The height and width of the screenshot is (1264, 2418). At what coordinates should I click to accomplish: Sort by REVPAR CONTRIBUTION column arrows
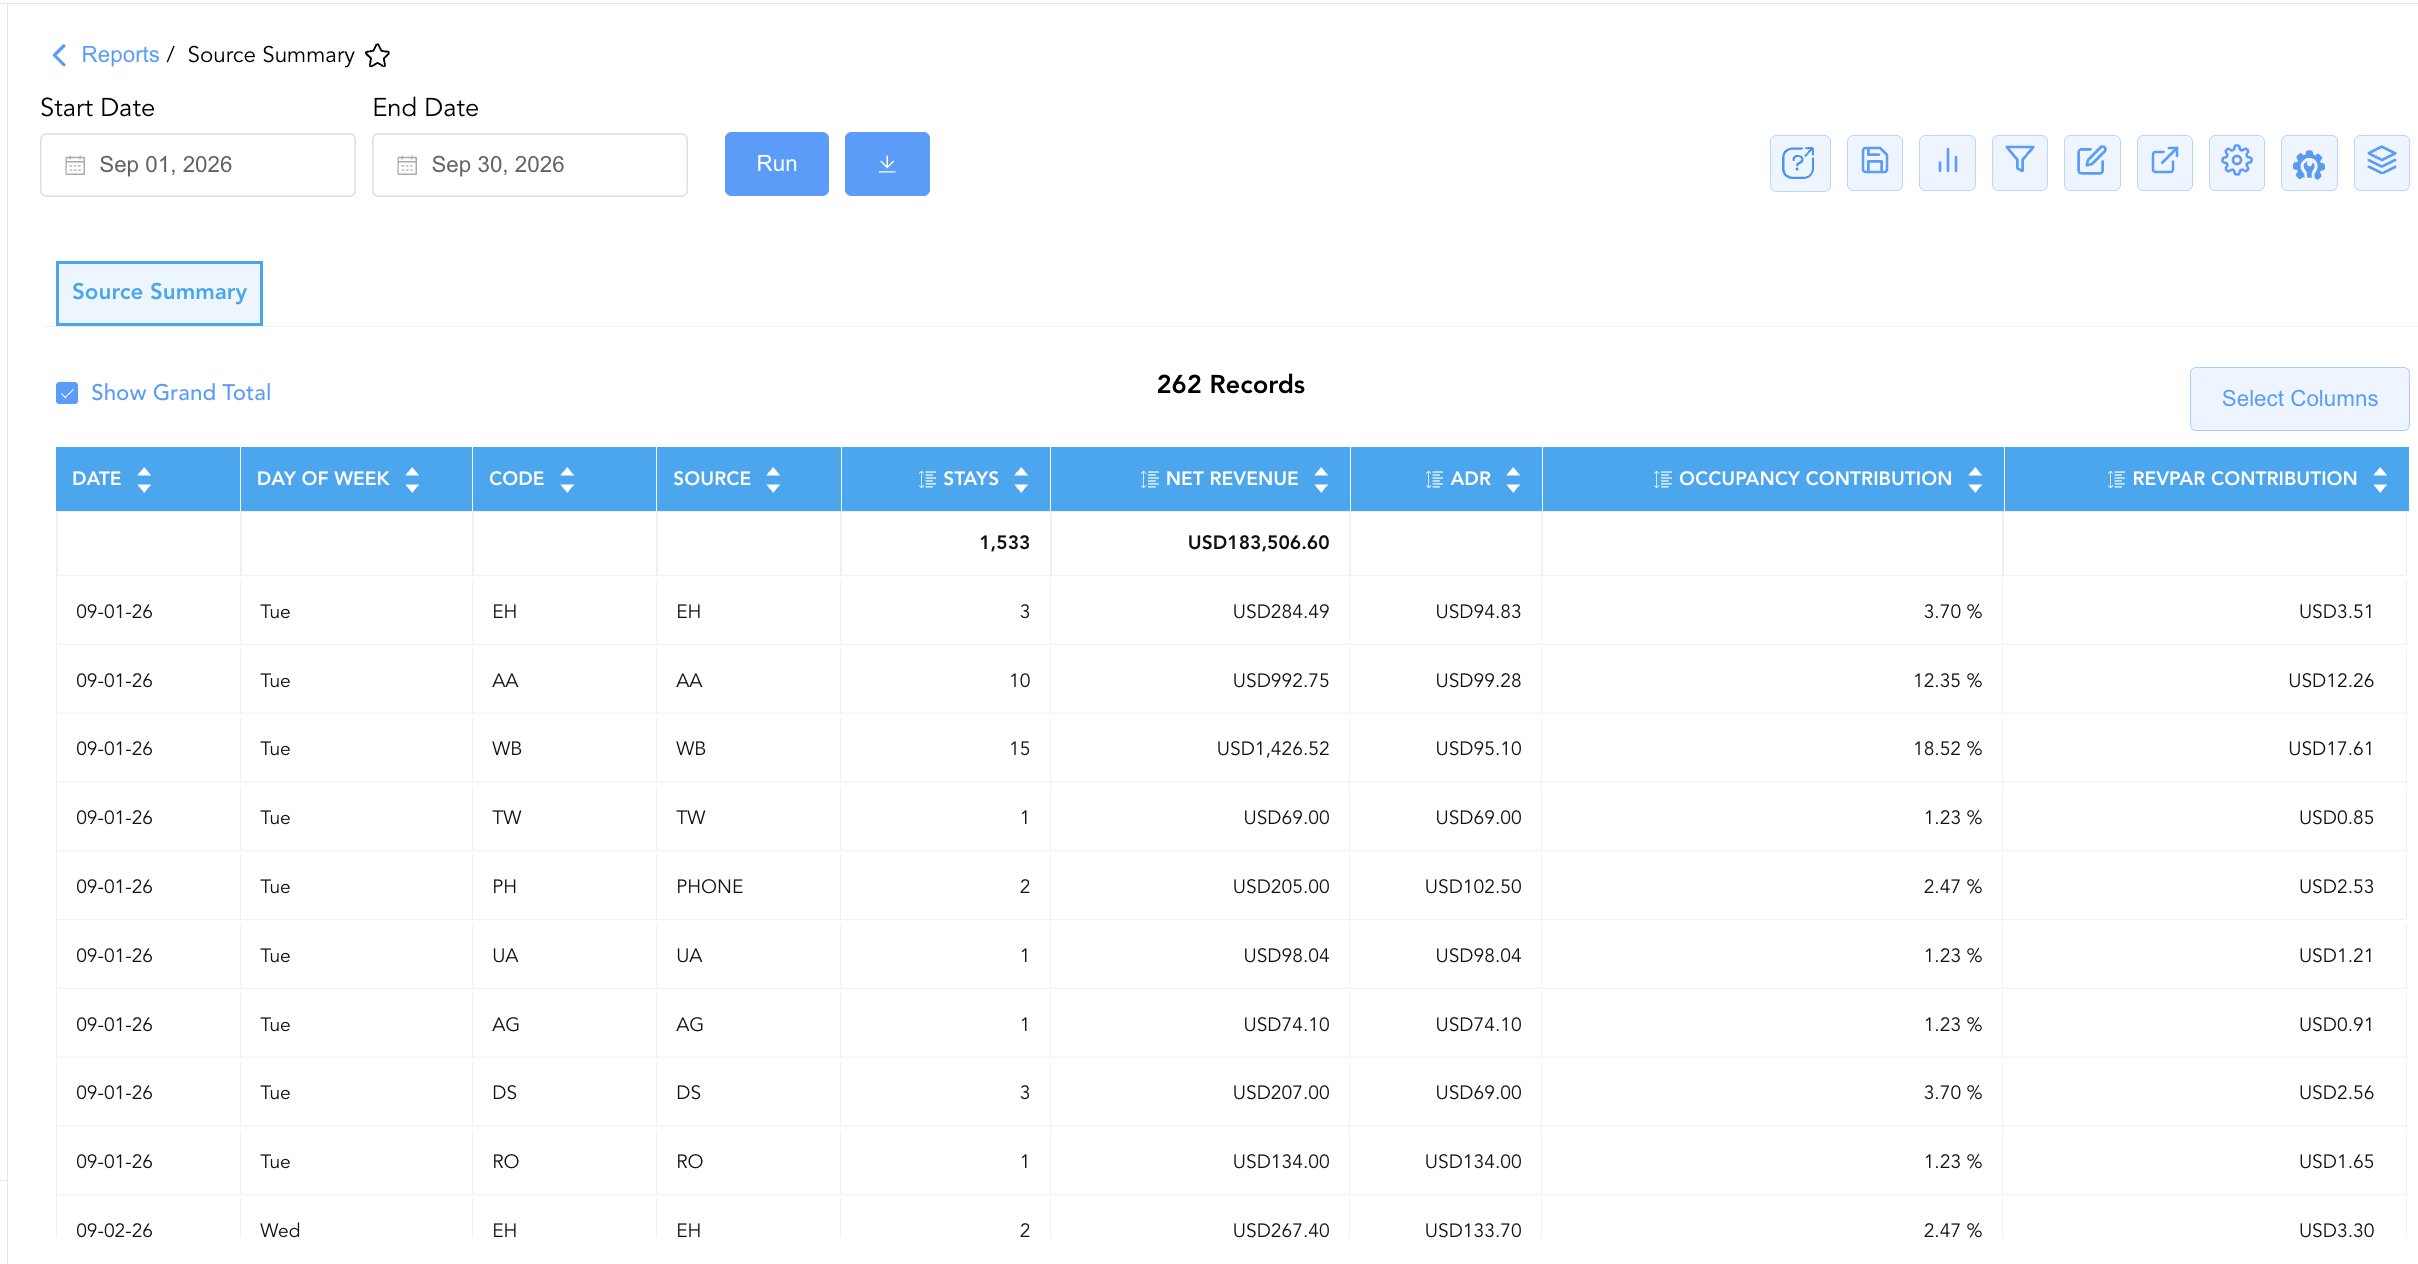point(2380,479)
